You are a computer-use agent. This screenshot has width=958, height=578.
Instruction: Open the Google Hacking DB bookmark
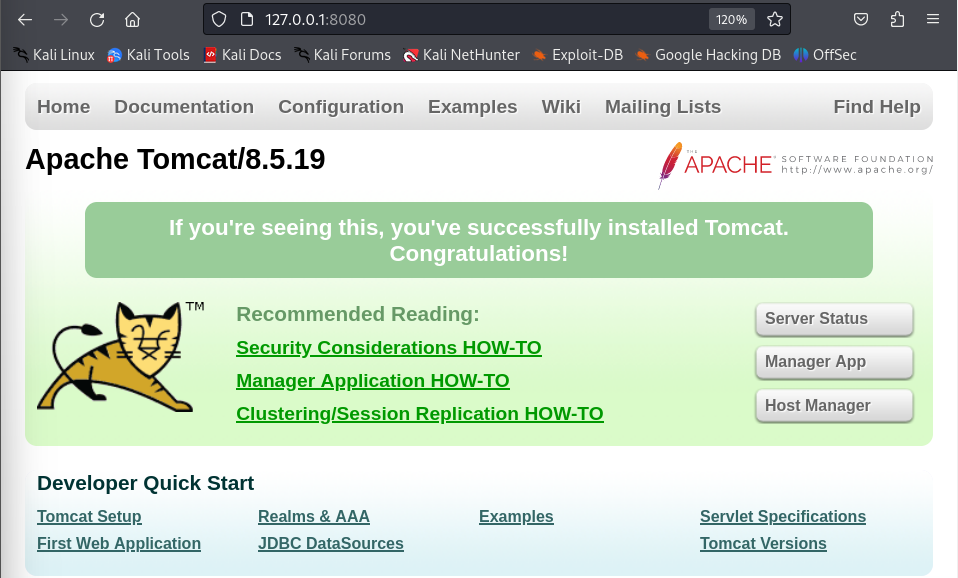tap(708, 55)
